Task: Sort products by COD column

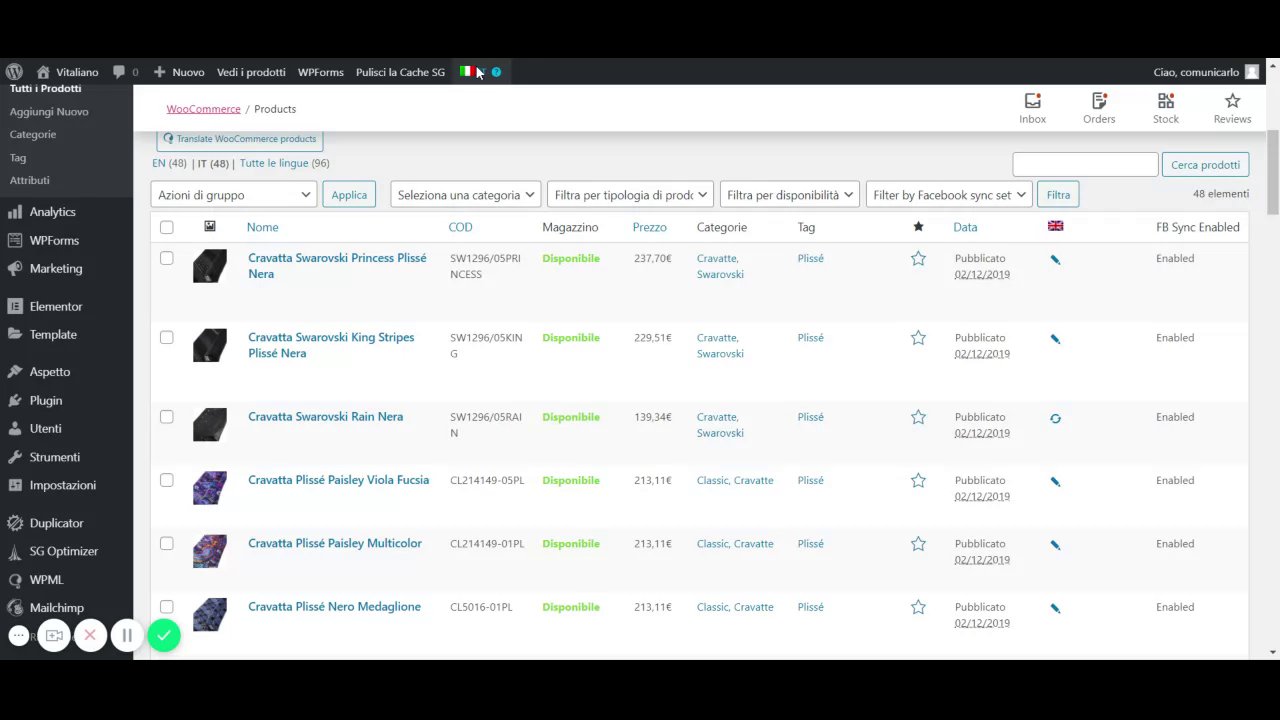Action: coord(460,227)
